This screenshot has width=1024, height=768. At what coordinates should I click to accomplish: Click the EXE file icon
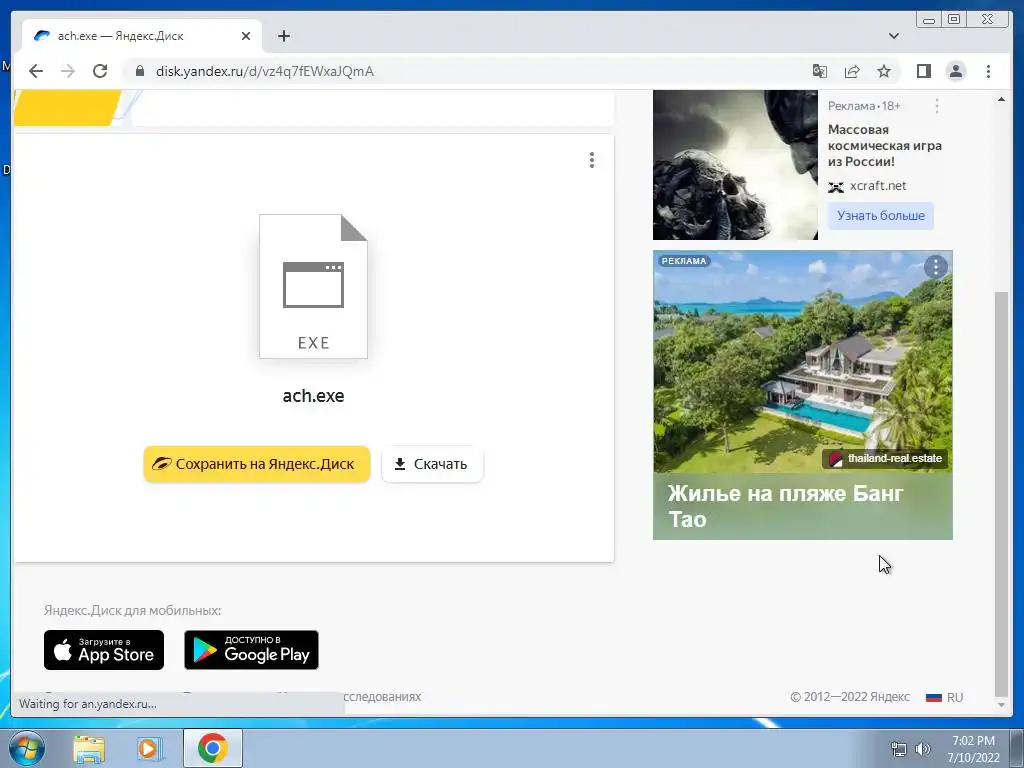(313, 286)
